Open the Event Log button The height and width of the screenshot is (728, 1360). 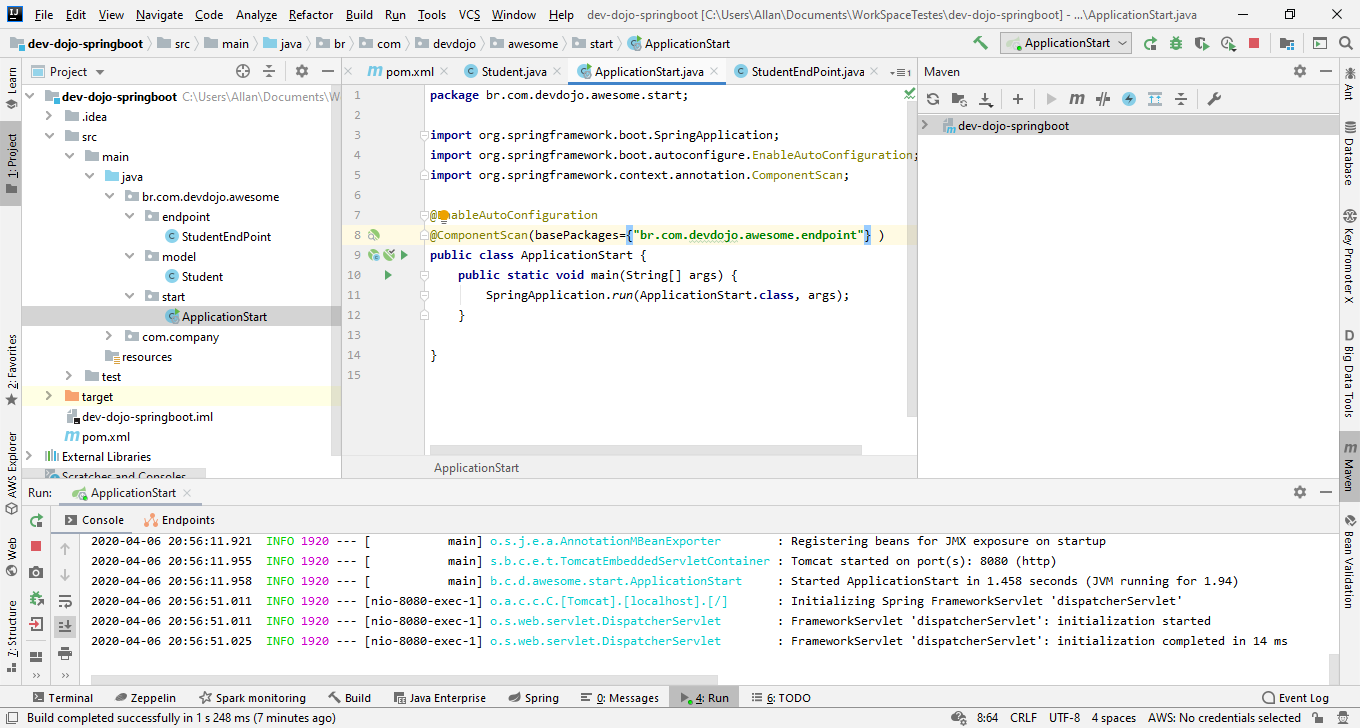(x=1295, y=698)
